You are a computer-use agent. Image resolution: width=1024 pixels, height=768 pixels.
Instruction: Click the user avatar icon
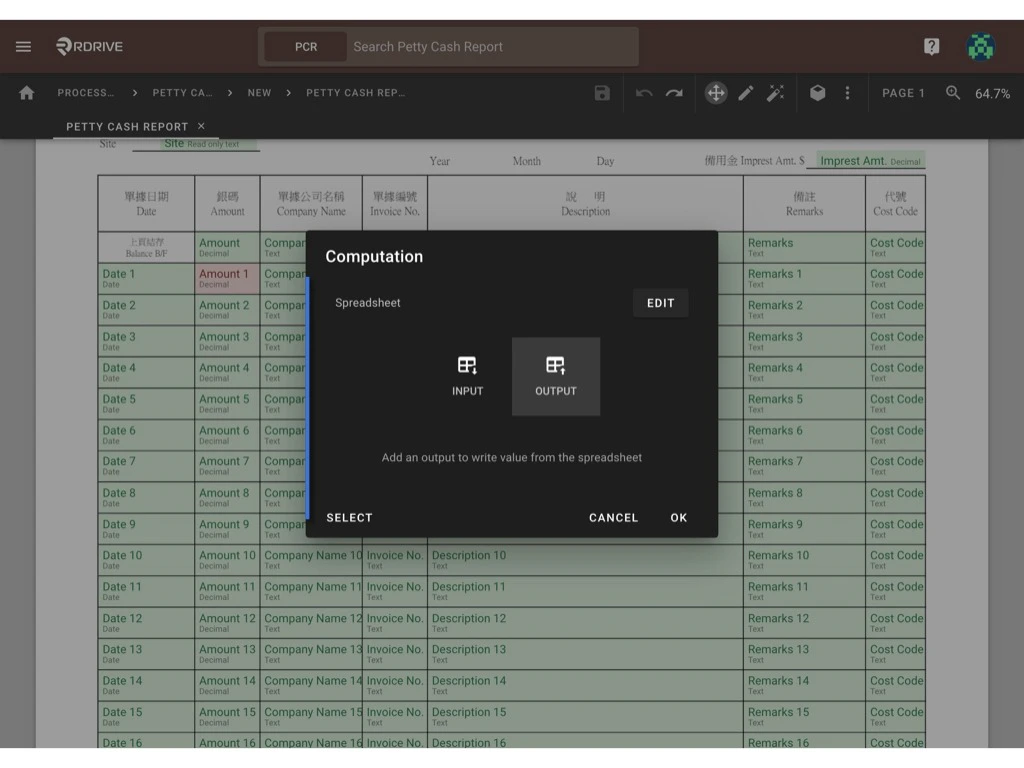point(980,46)
